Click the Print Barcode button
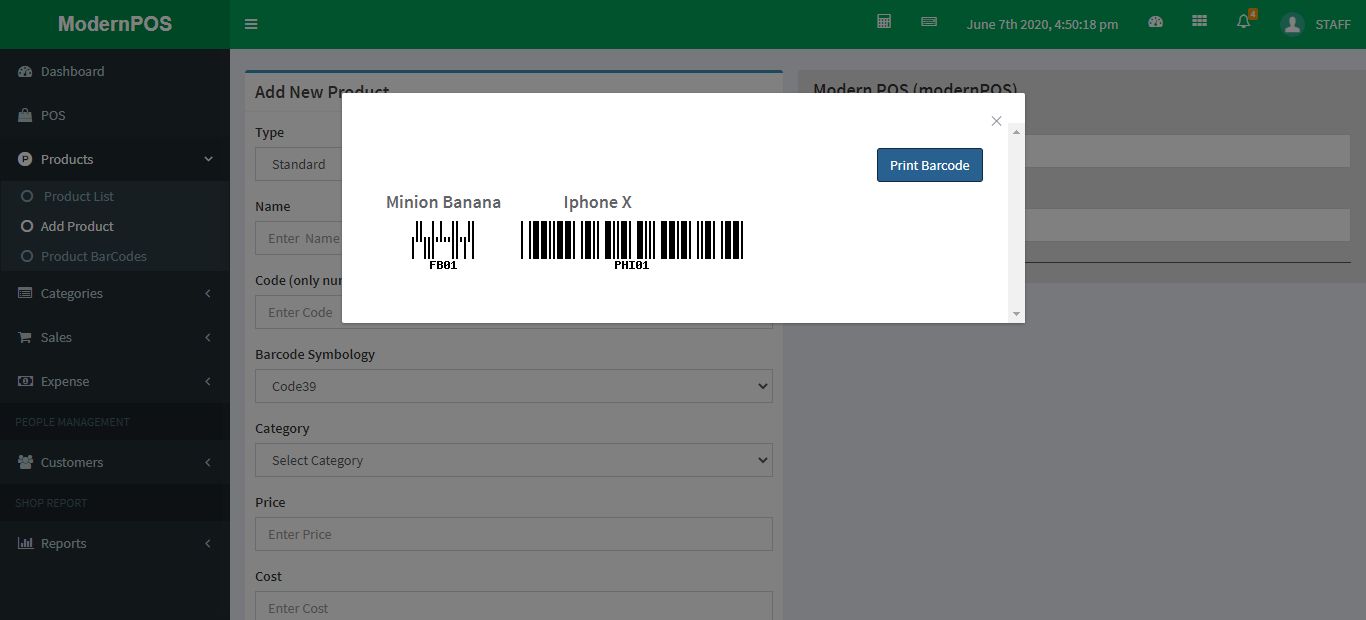 click(930, 165)
